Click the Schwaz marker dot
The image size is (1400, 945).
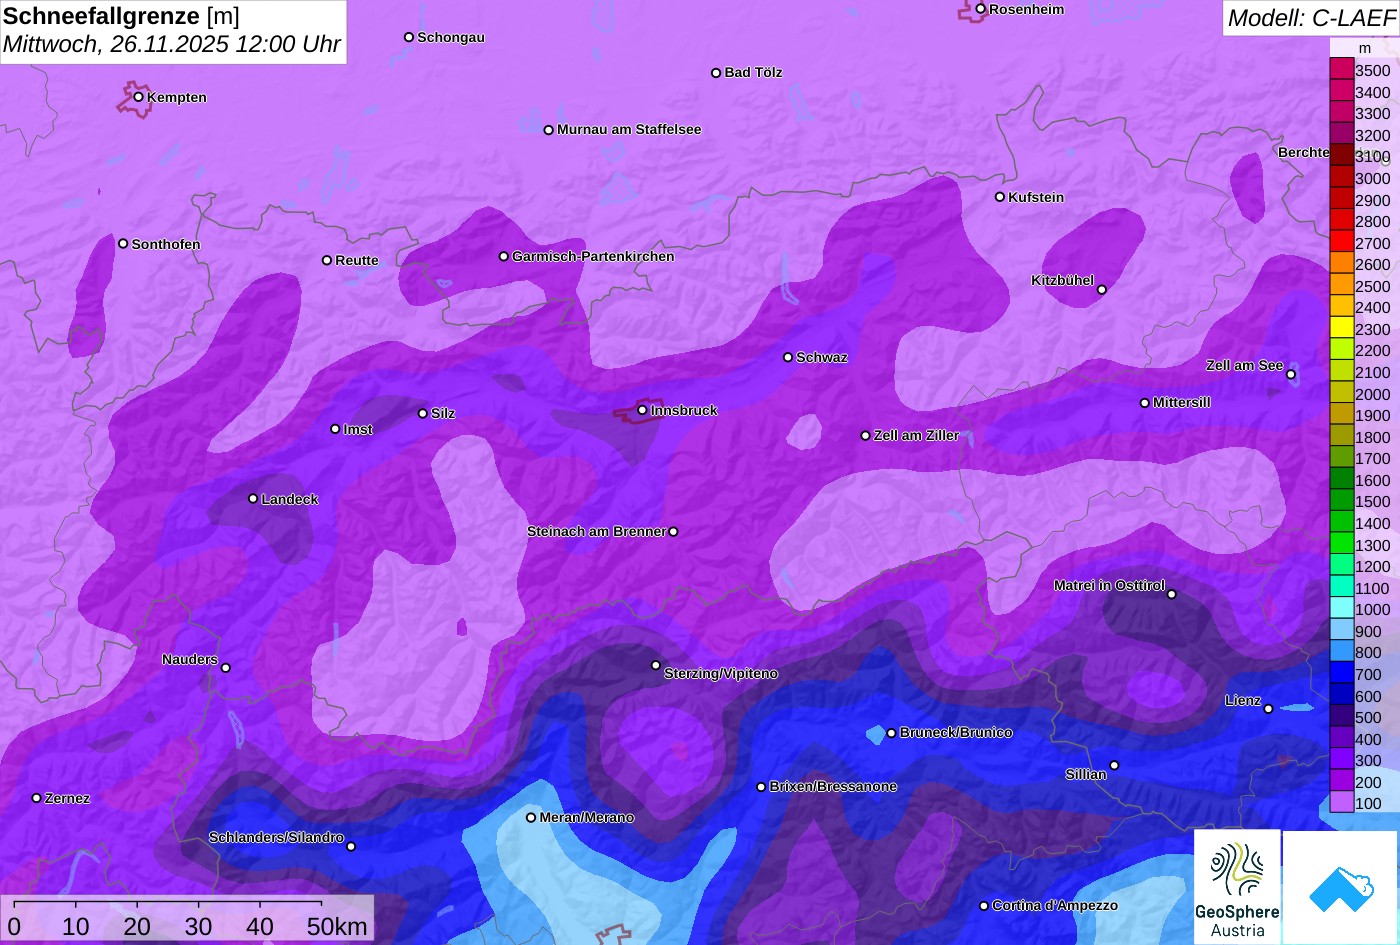pyautogui.click(x=788, y=357)
